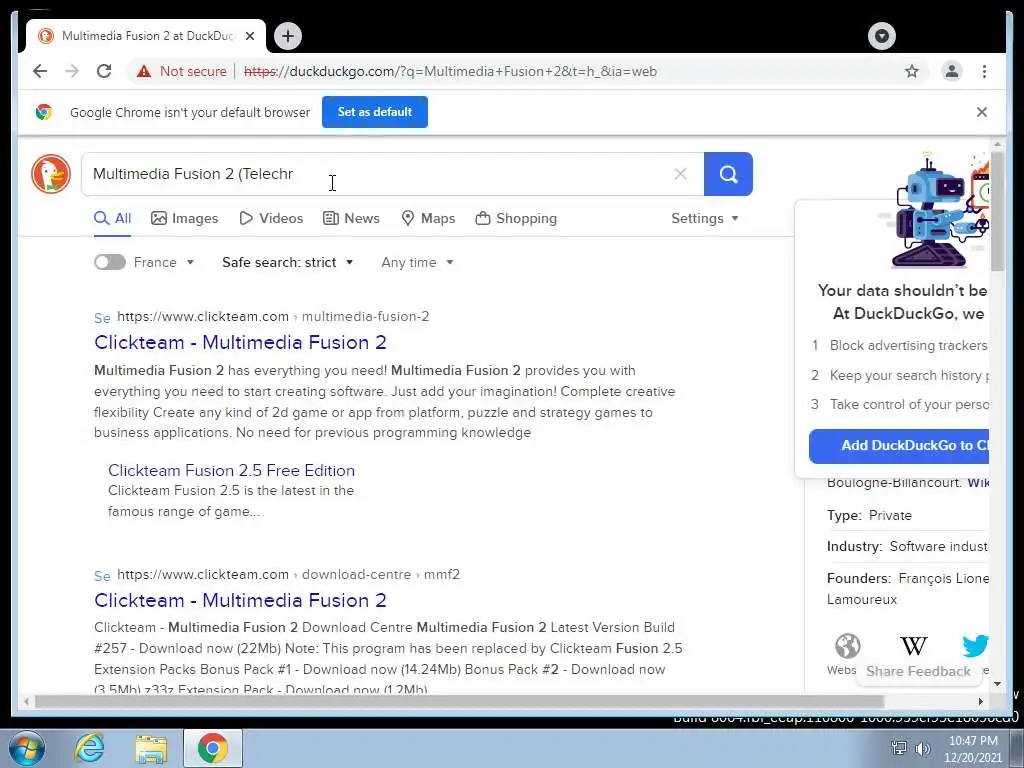
Task: Click the horizontal scrollbar at page bottom
Action: [459, 701]
